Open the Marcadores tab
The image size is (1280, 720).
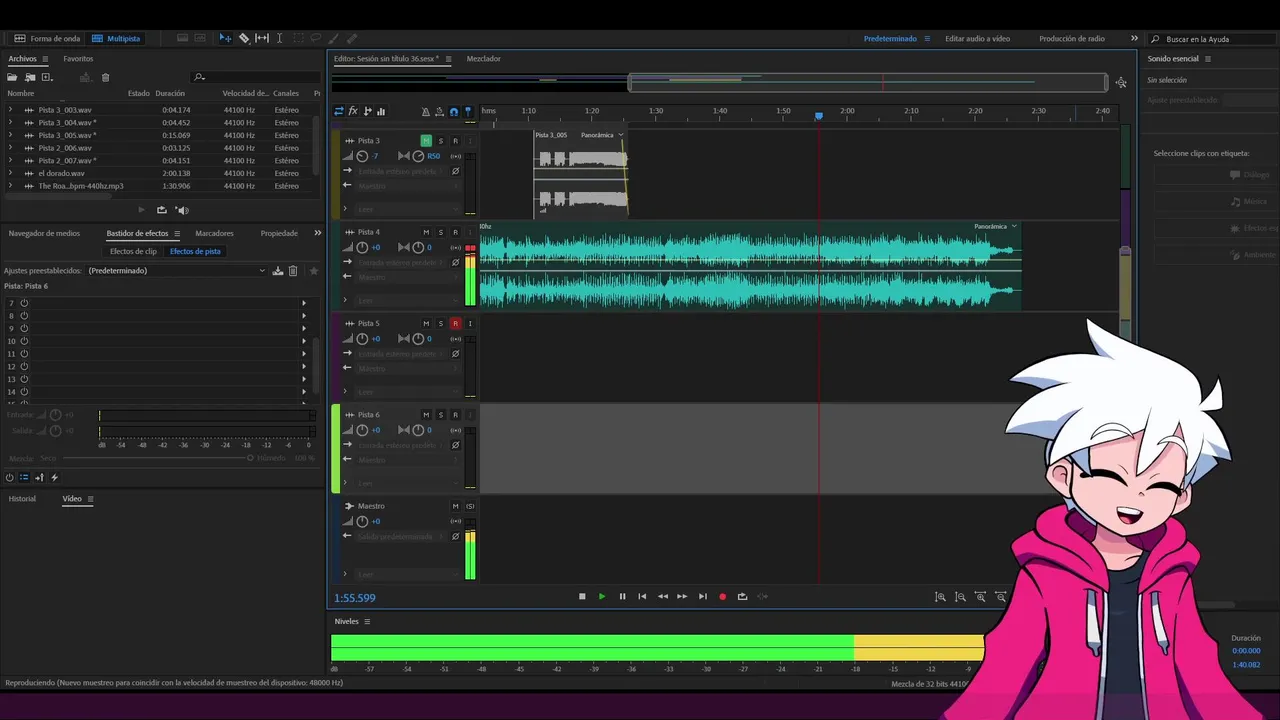pyautogui.click(x=214, y=233)
